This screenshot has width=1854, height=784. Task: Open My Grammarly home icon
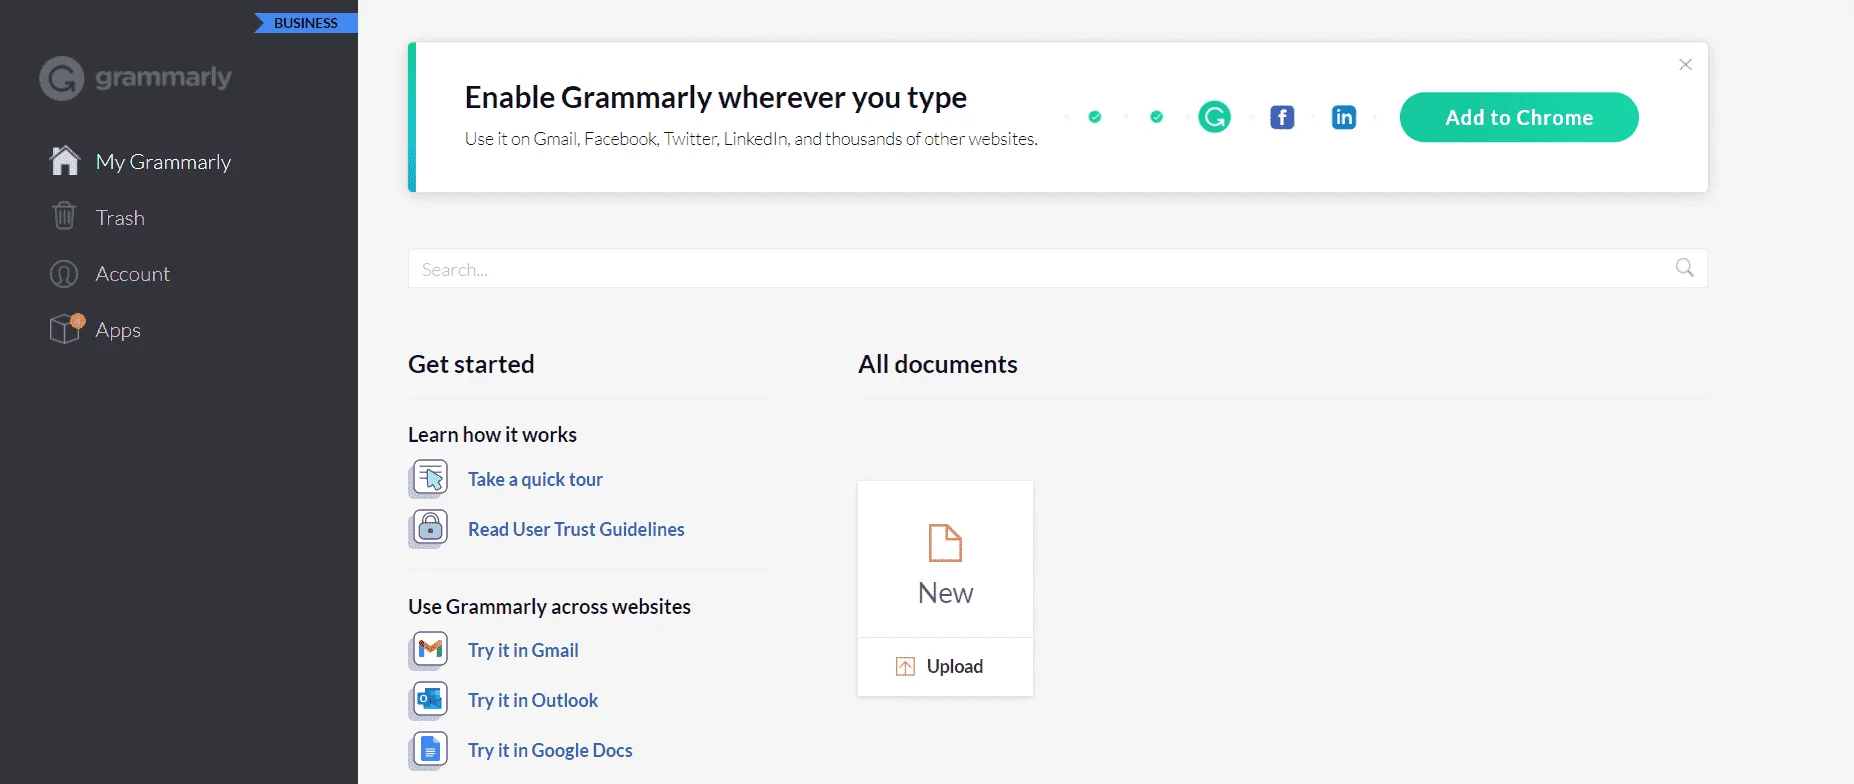pyautogui.click(x=65, y=161)
